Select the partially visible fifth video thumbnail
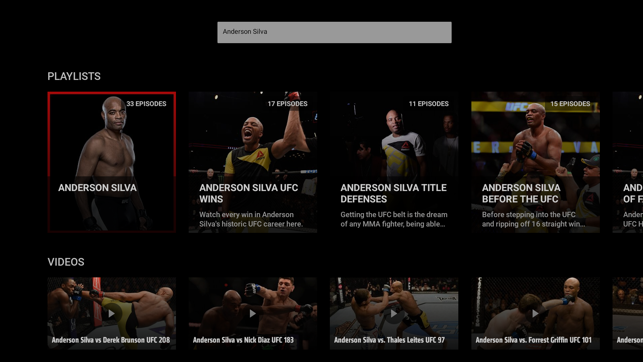Screen dimensions: 643x362 pyautogui.click(x=628, y=313)
